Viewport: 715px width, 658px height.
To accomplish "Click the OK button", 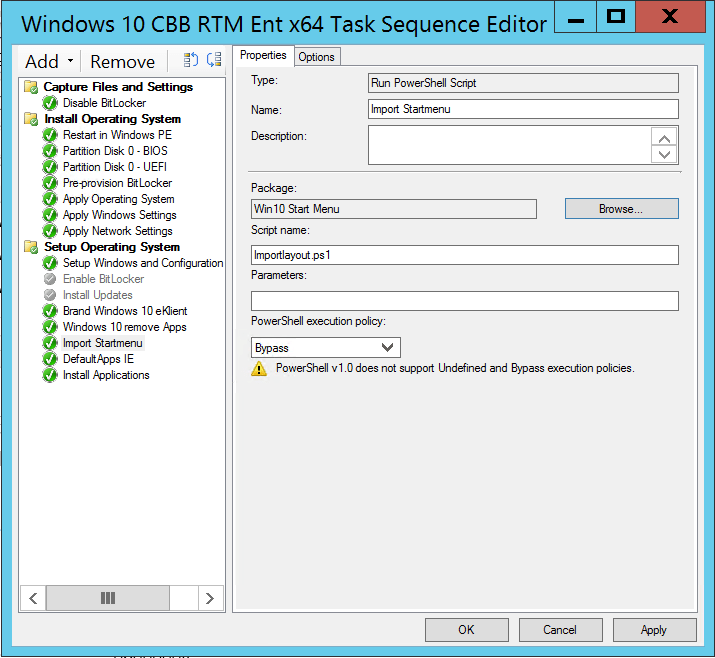I will (466, 630).
